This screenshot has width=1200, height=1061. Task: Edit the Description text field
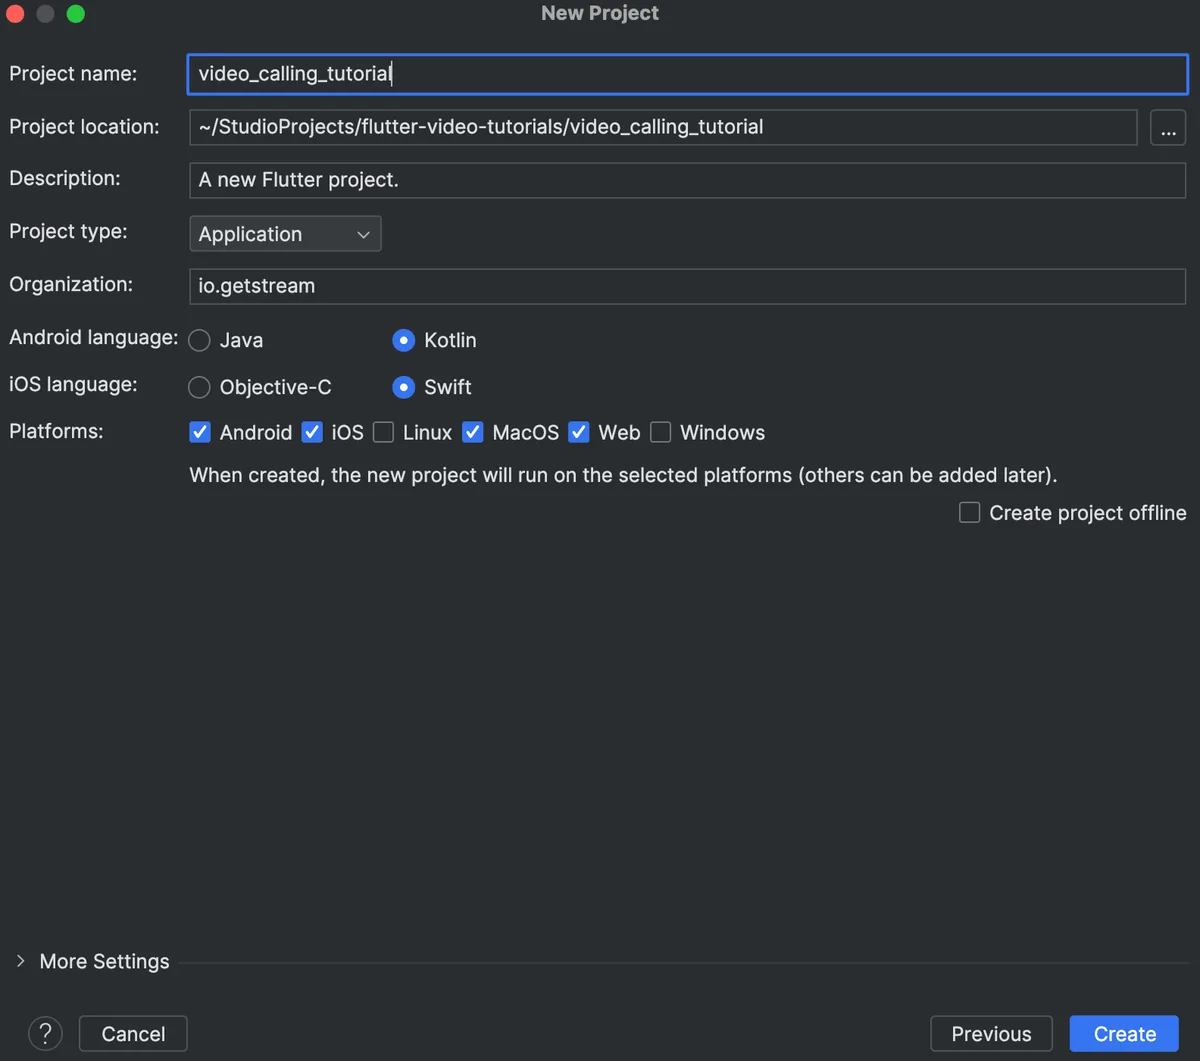(x=687, y=180)
